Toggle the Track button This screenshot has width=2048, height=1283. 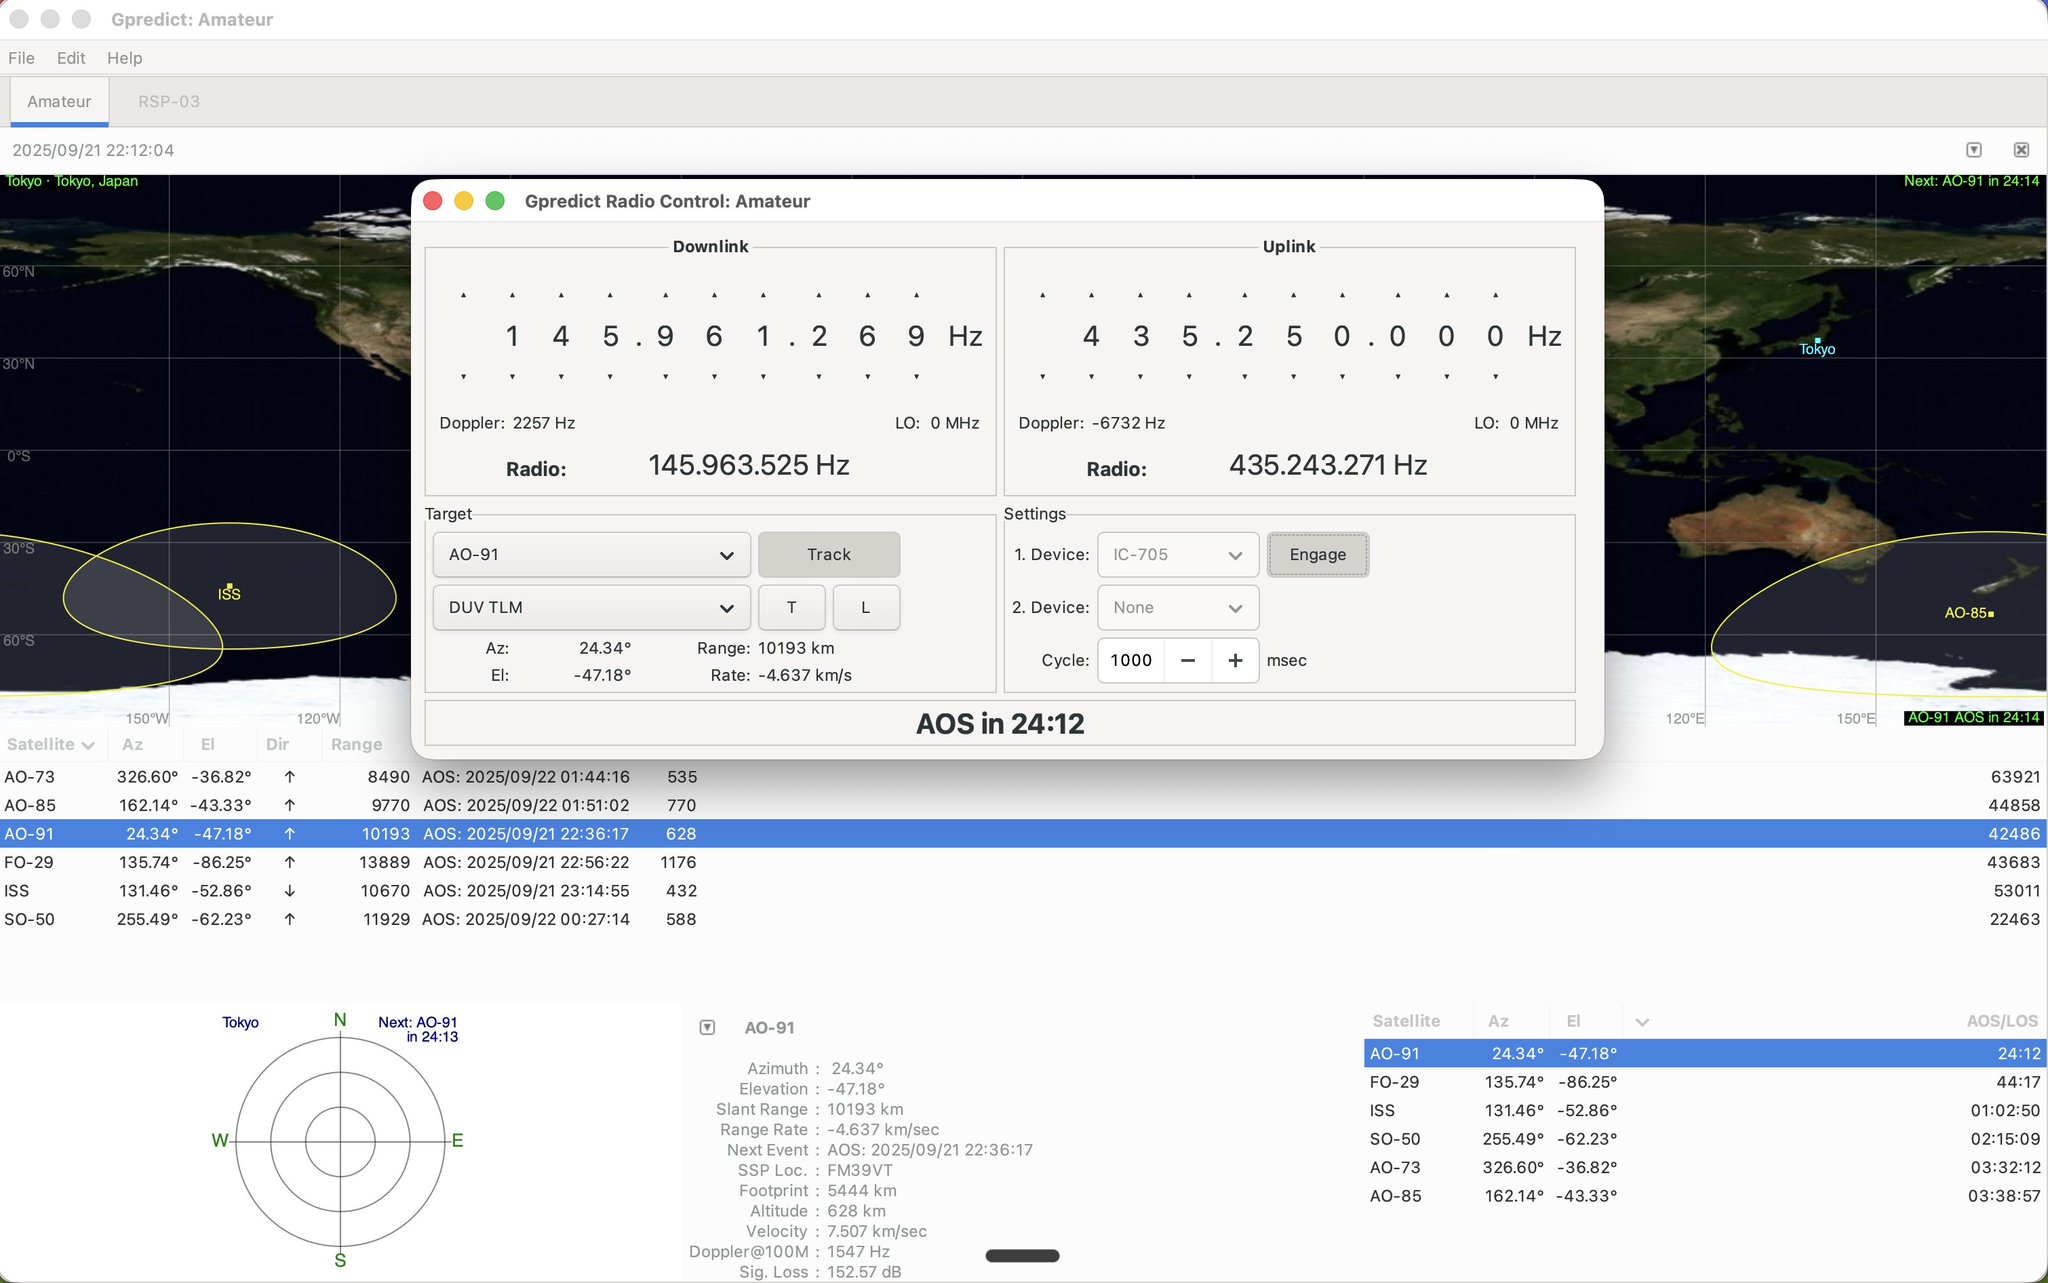pos(828,554)
